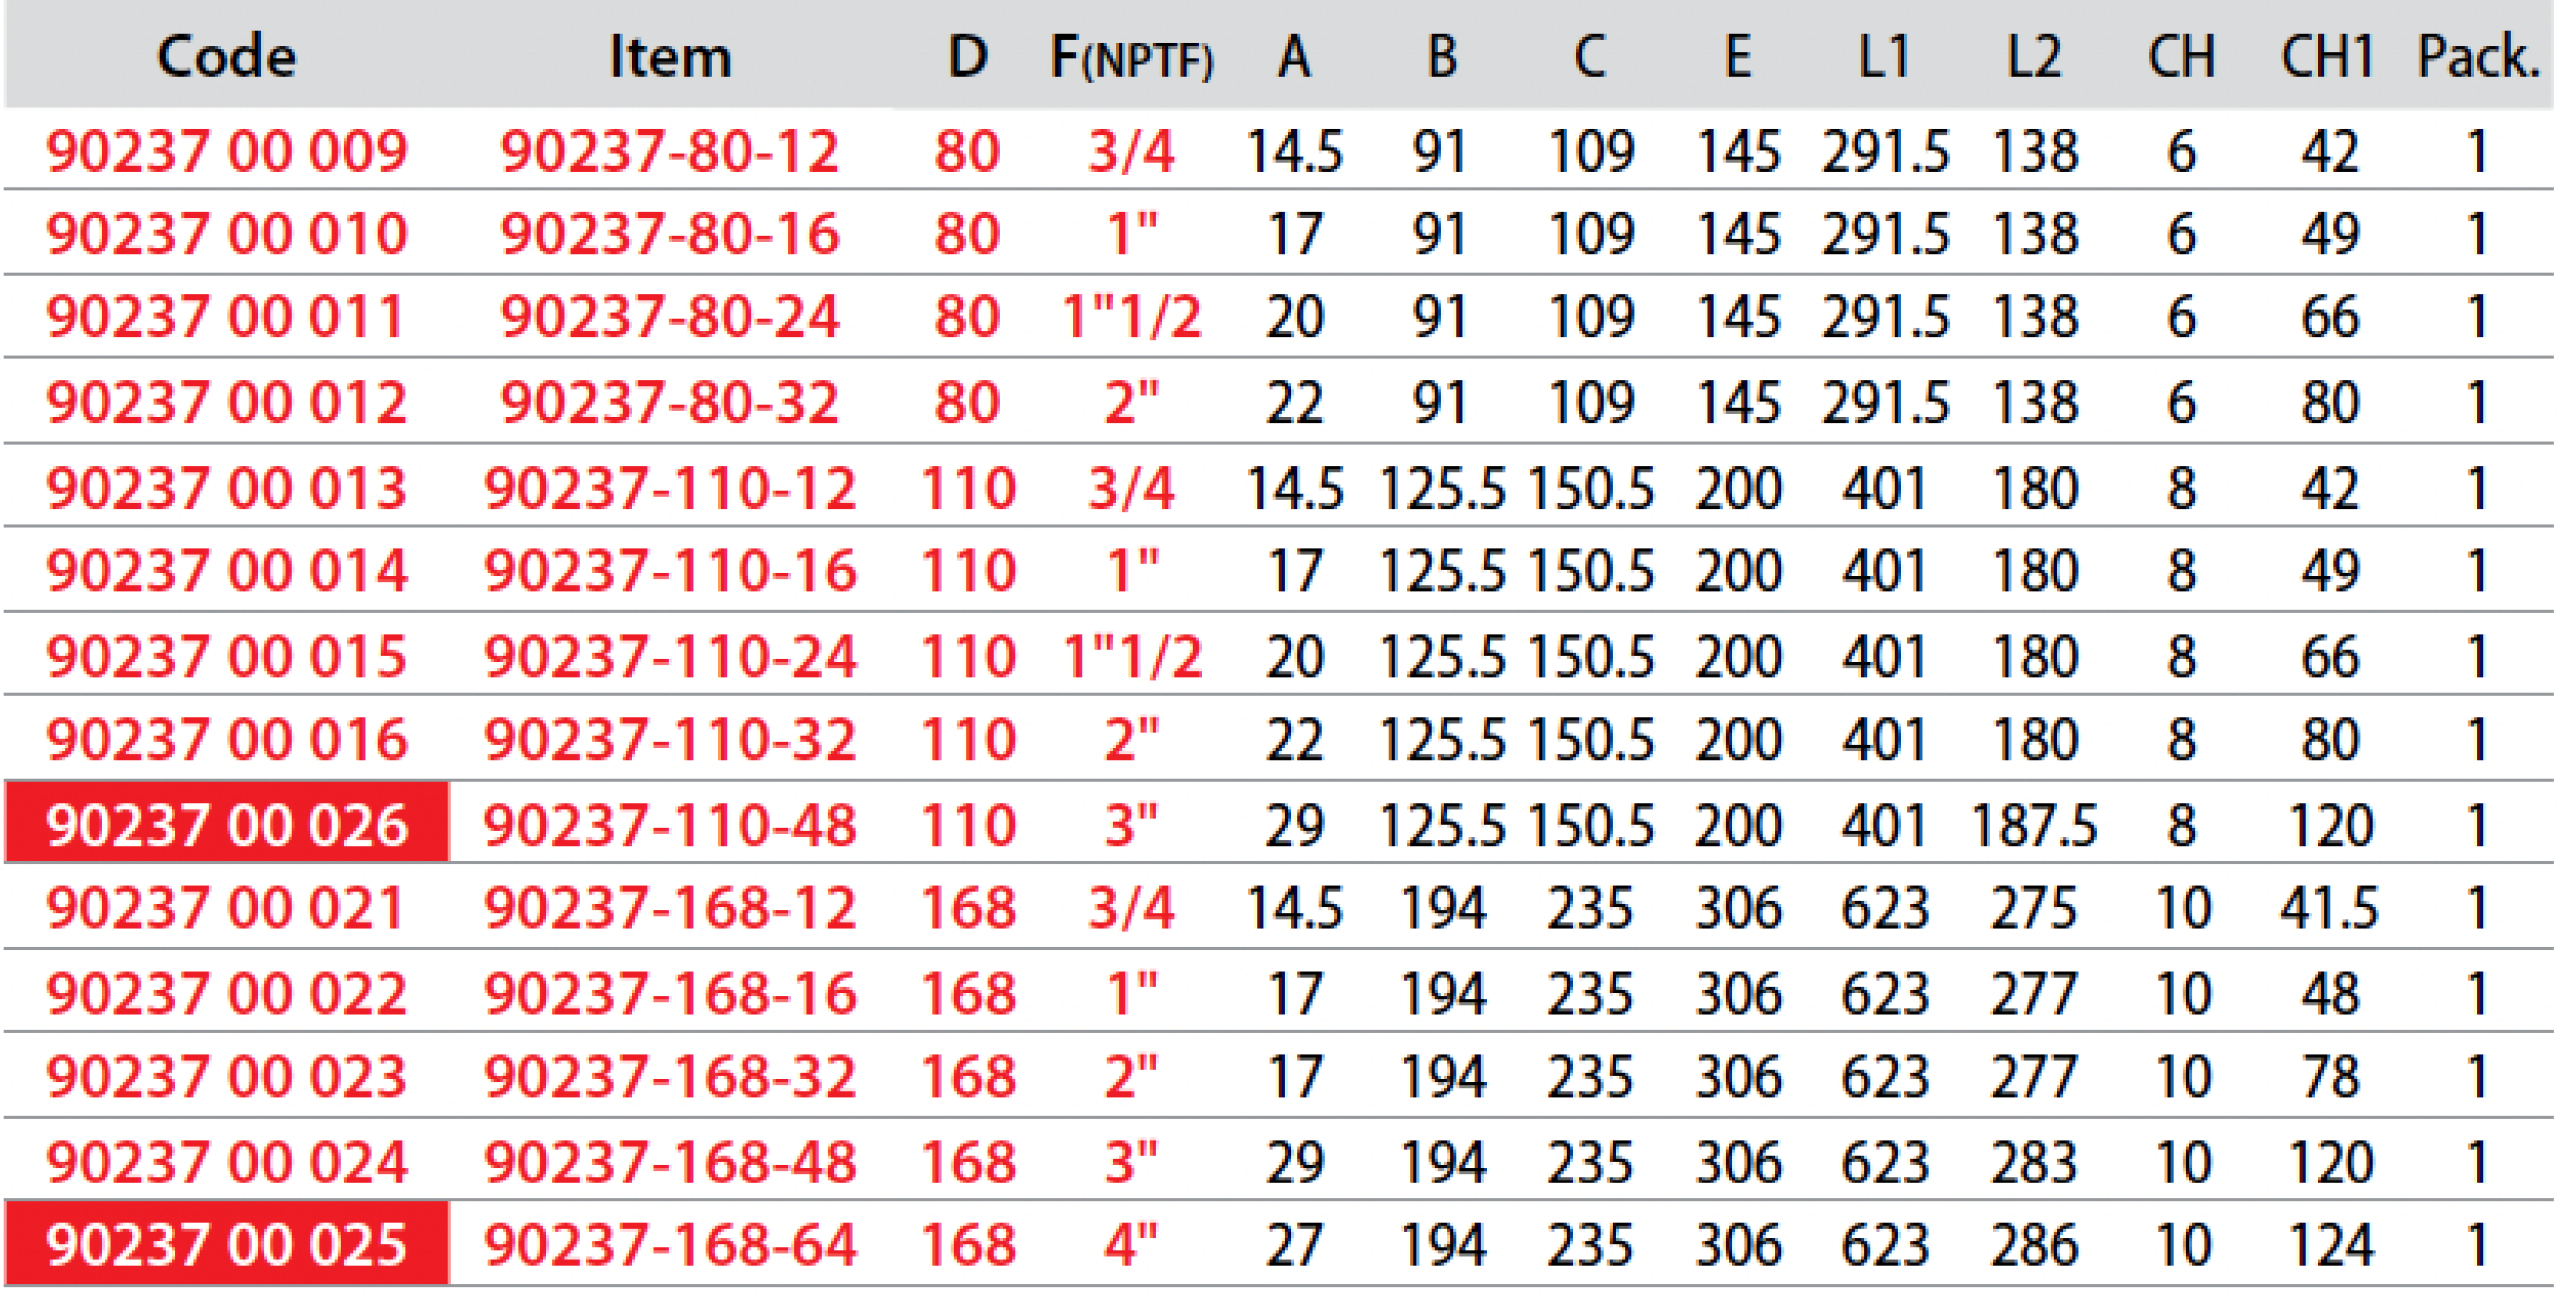The height and width of the screenshot is (1297, 2560).
Task: Click the 4" thread size cell
Action: coord(1131,1245)
